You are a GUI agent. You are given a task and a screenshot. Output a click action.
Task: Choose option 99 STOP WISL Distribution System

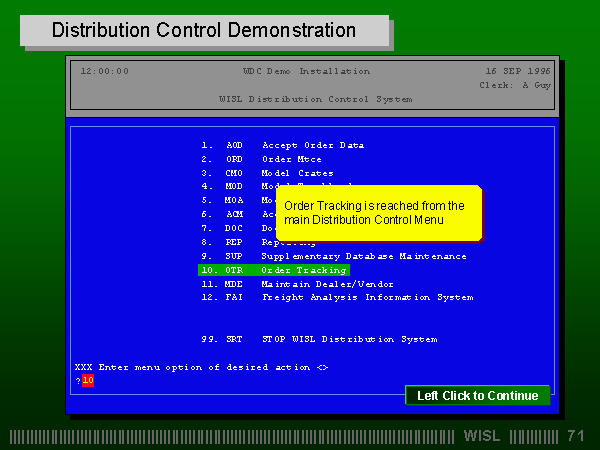tap(319, 339)
